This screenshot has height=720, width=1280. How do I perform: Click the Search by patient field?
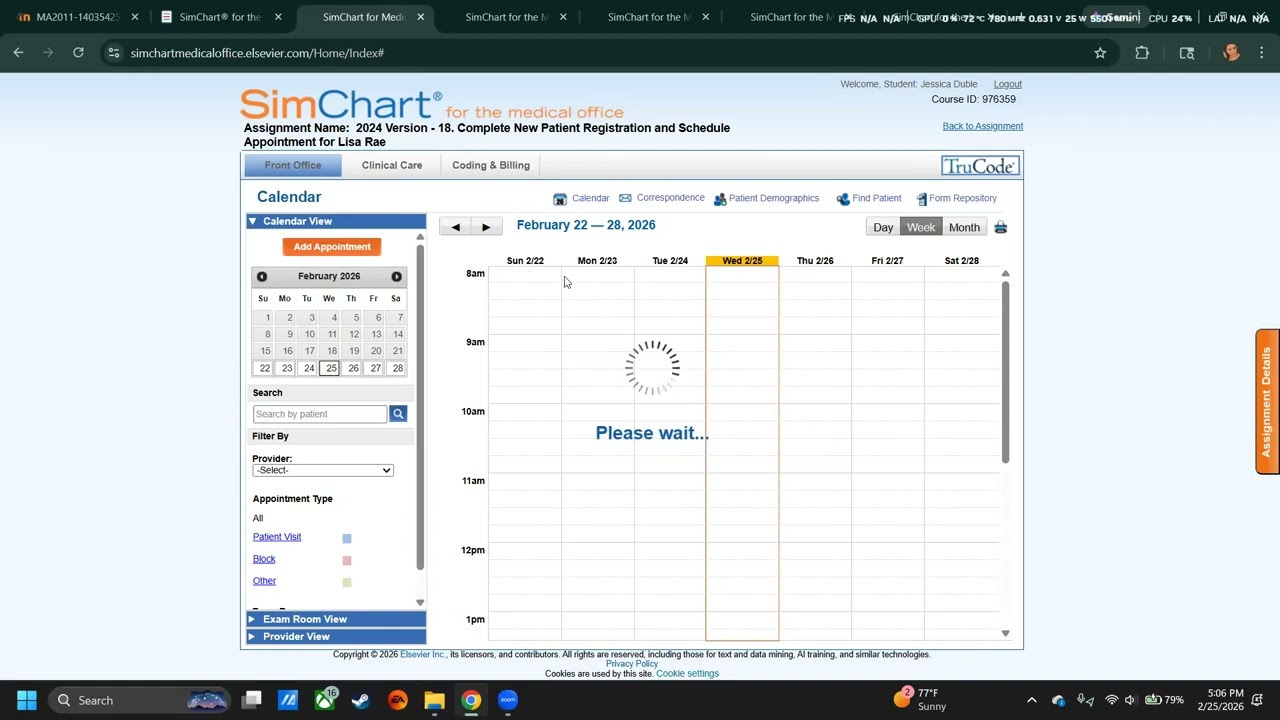click(x=320, y=414)
